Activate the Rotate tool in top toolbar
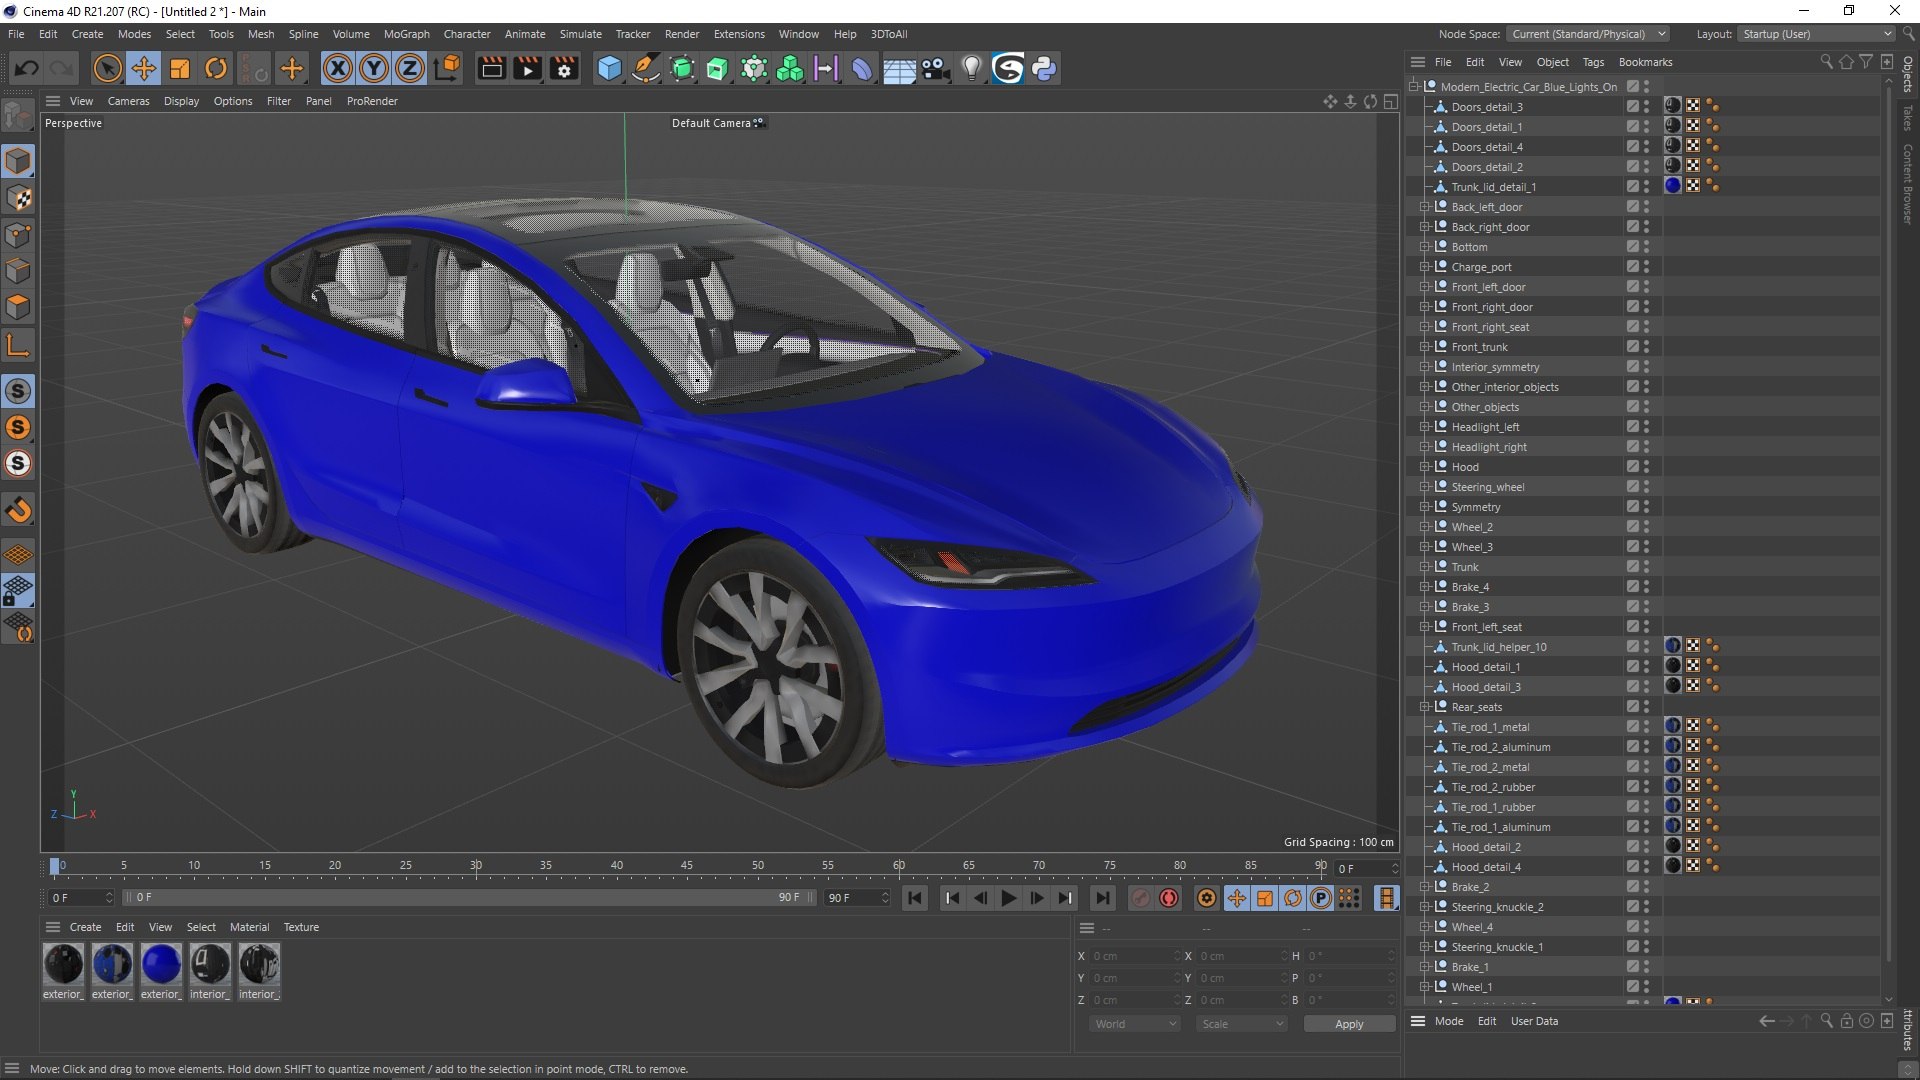This screenshot has width=1920, height=1080. (216, 68)
